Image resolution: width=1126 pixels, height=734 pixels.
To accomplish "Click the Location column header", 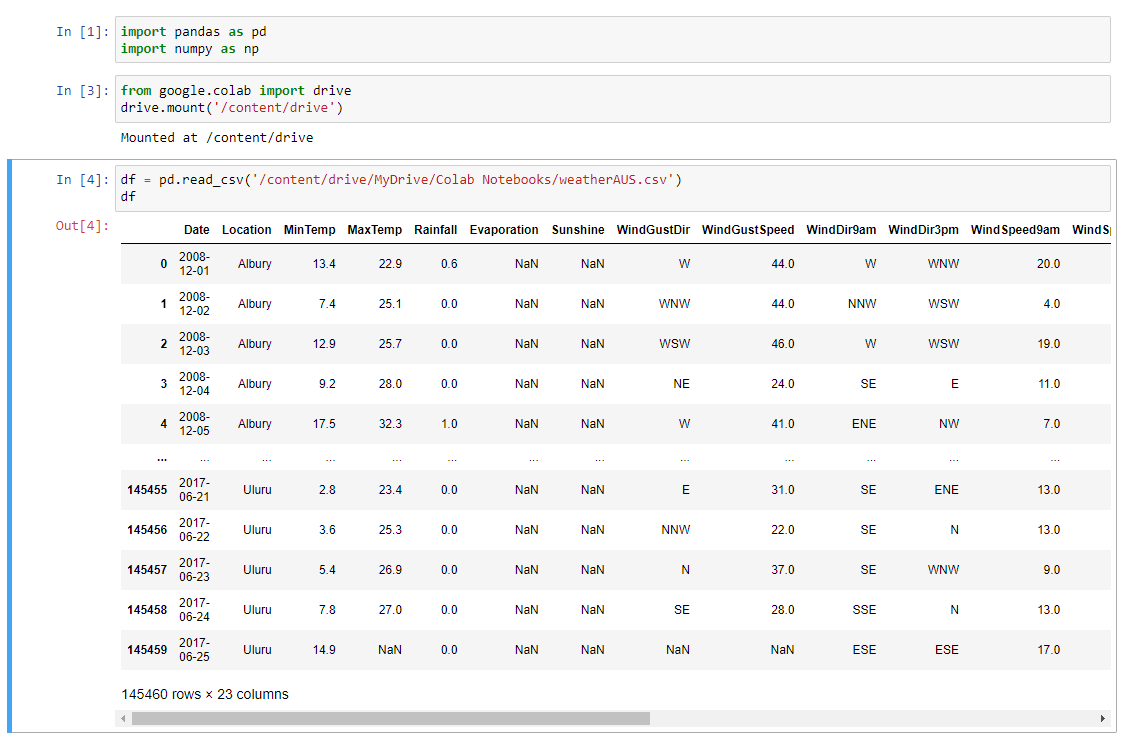I will pyautogui.click(x=246, y=230).
